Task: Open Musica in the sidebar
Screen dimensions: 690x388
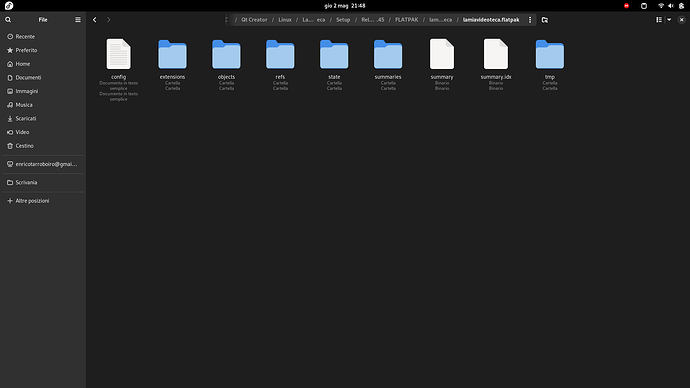Action: (x=43, y=105)
